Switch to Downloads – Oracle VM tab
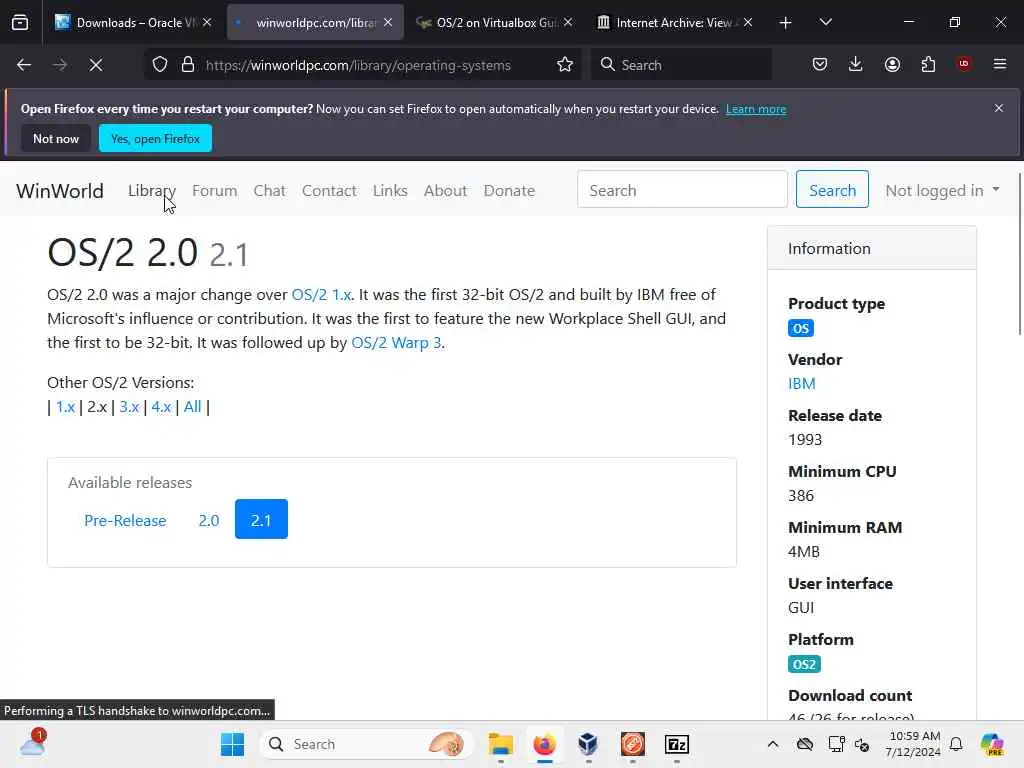This screenshot has width=1024, height=768. pyautogui.click(x=133, y=23)
